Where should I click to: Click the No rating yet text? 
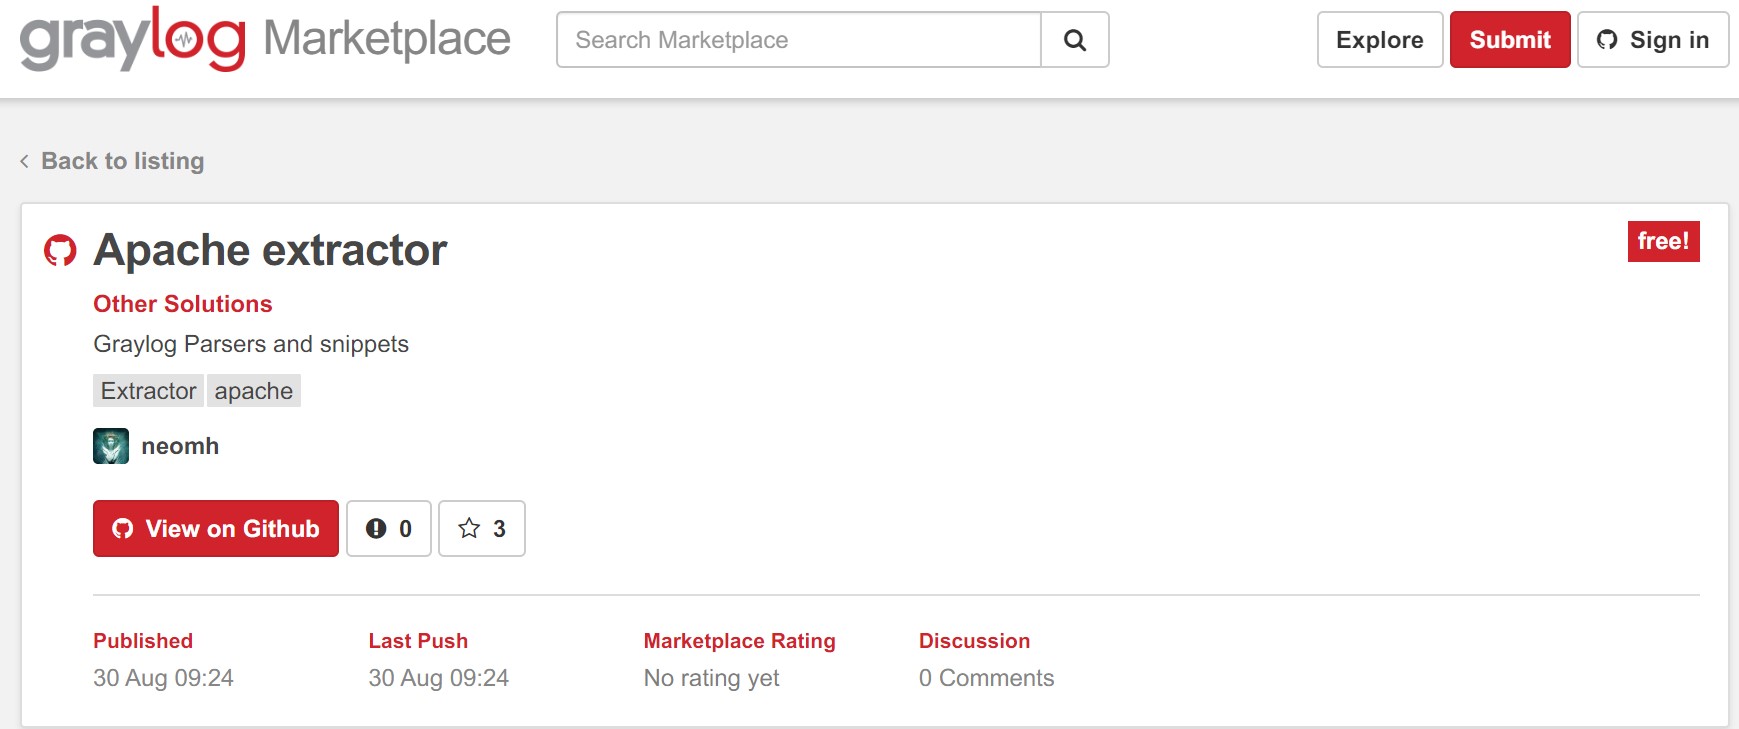pos(711,678)
